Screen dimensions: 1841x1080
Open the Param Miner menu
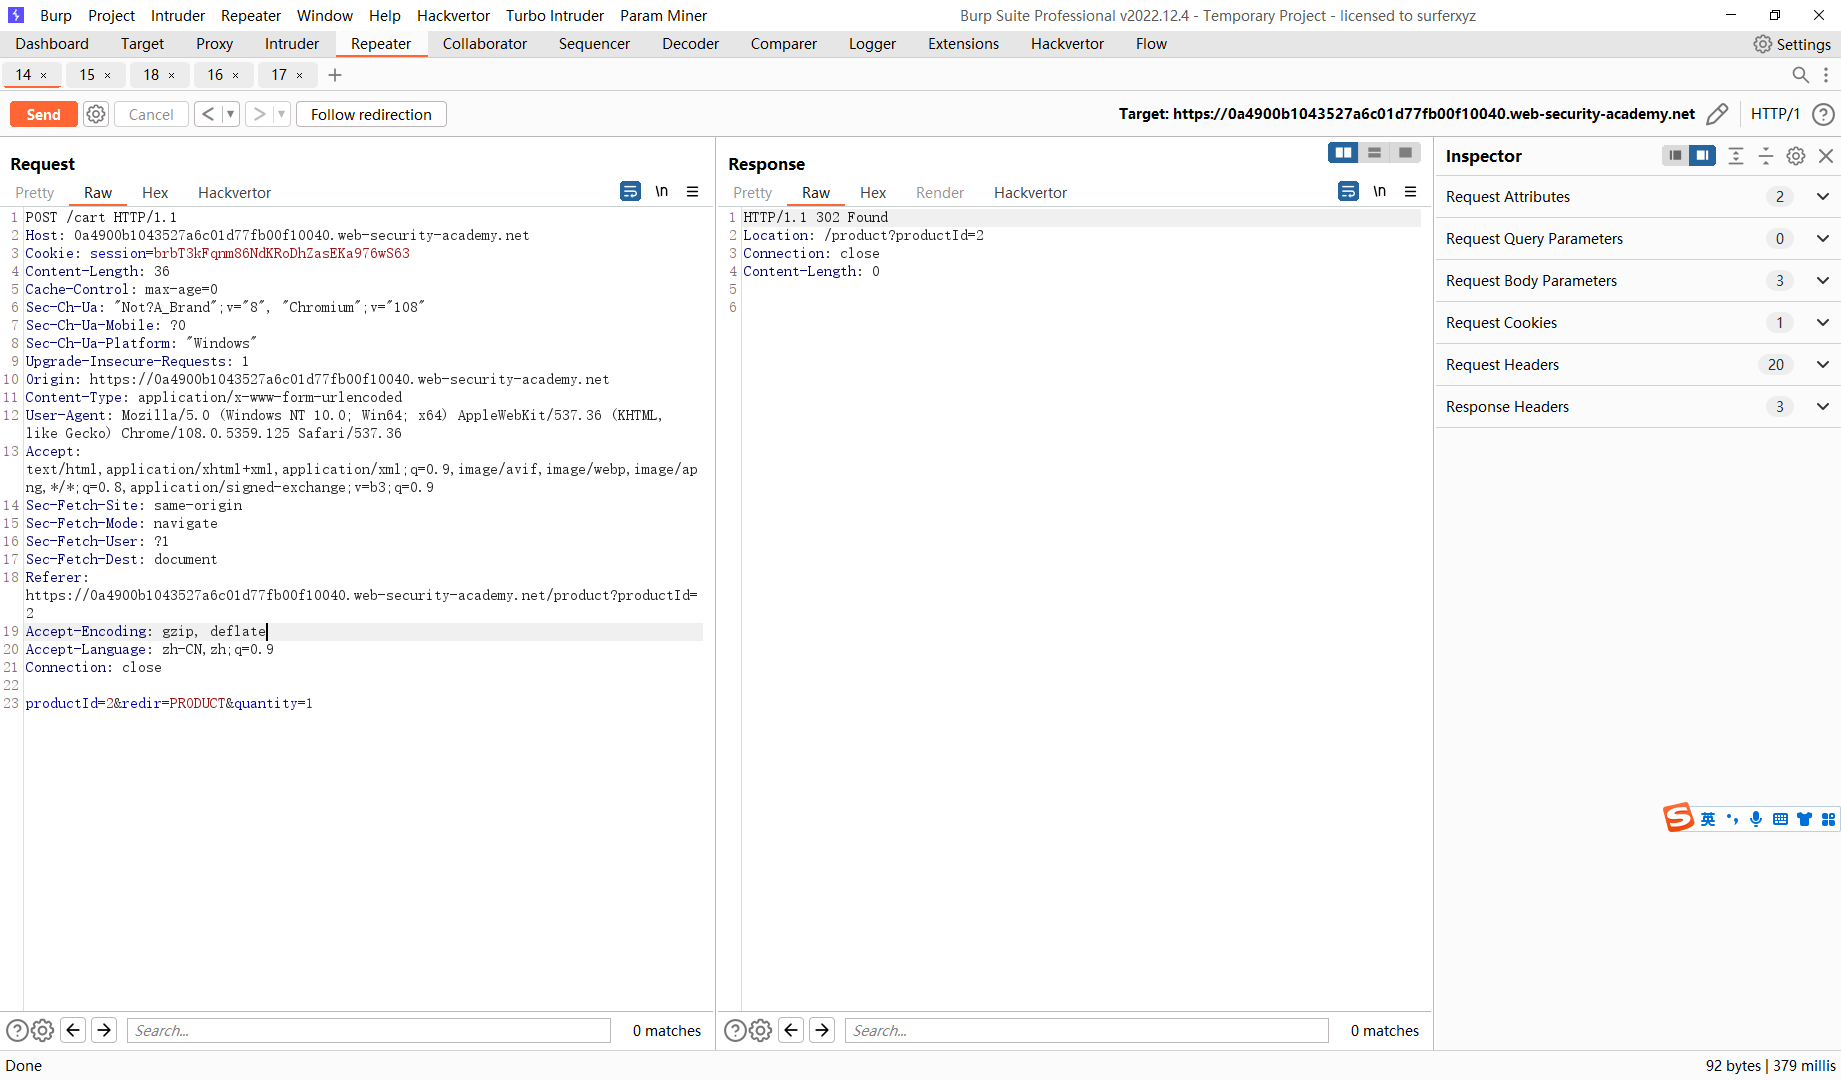663,16
